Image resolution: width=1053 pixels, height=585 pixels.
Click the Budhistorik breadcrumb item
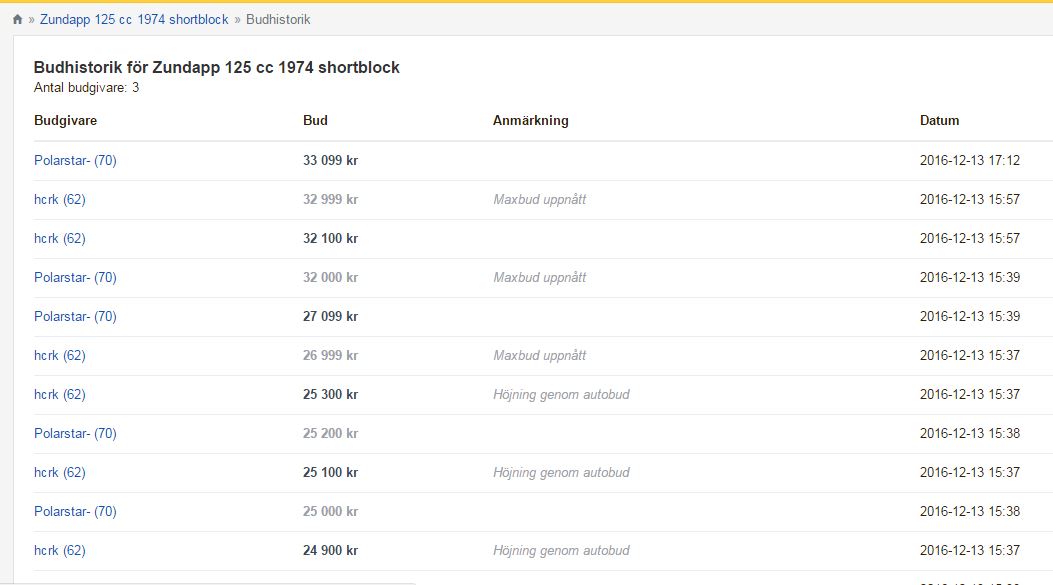pyautogui.click(x=278, y=20)
